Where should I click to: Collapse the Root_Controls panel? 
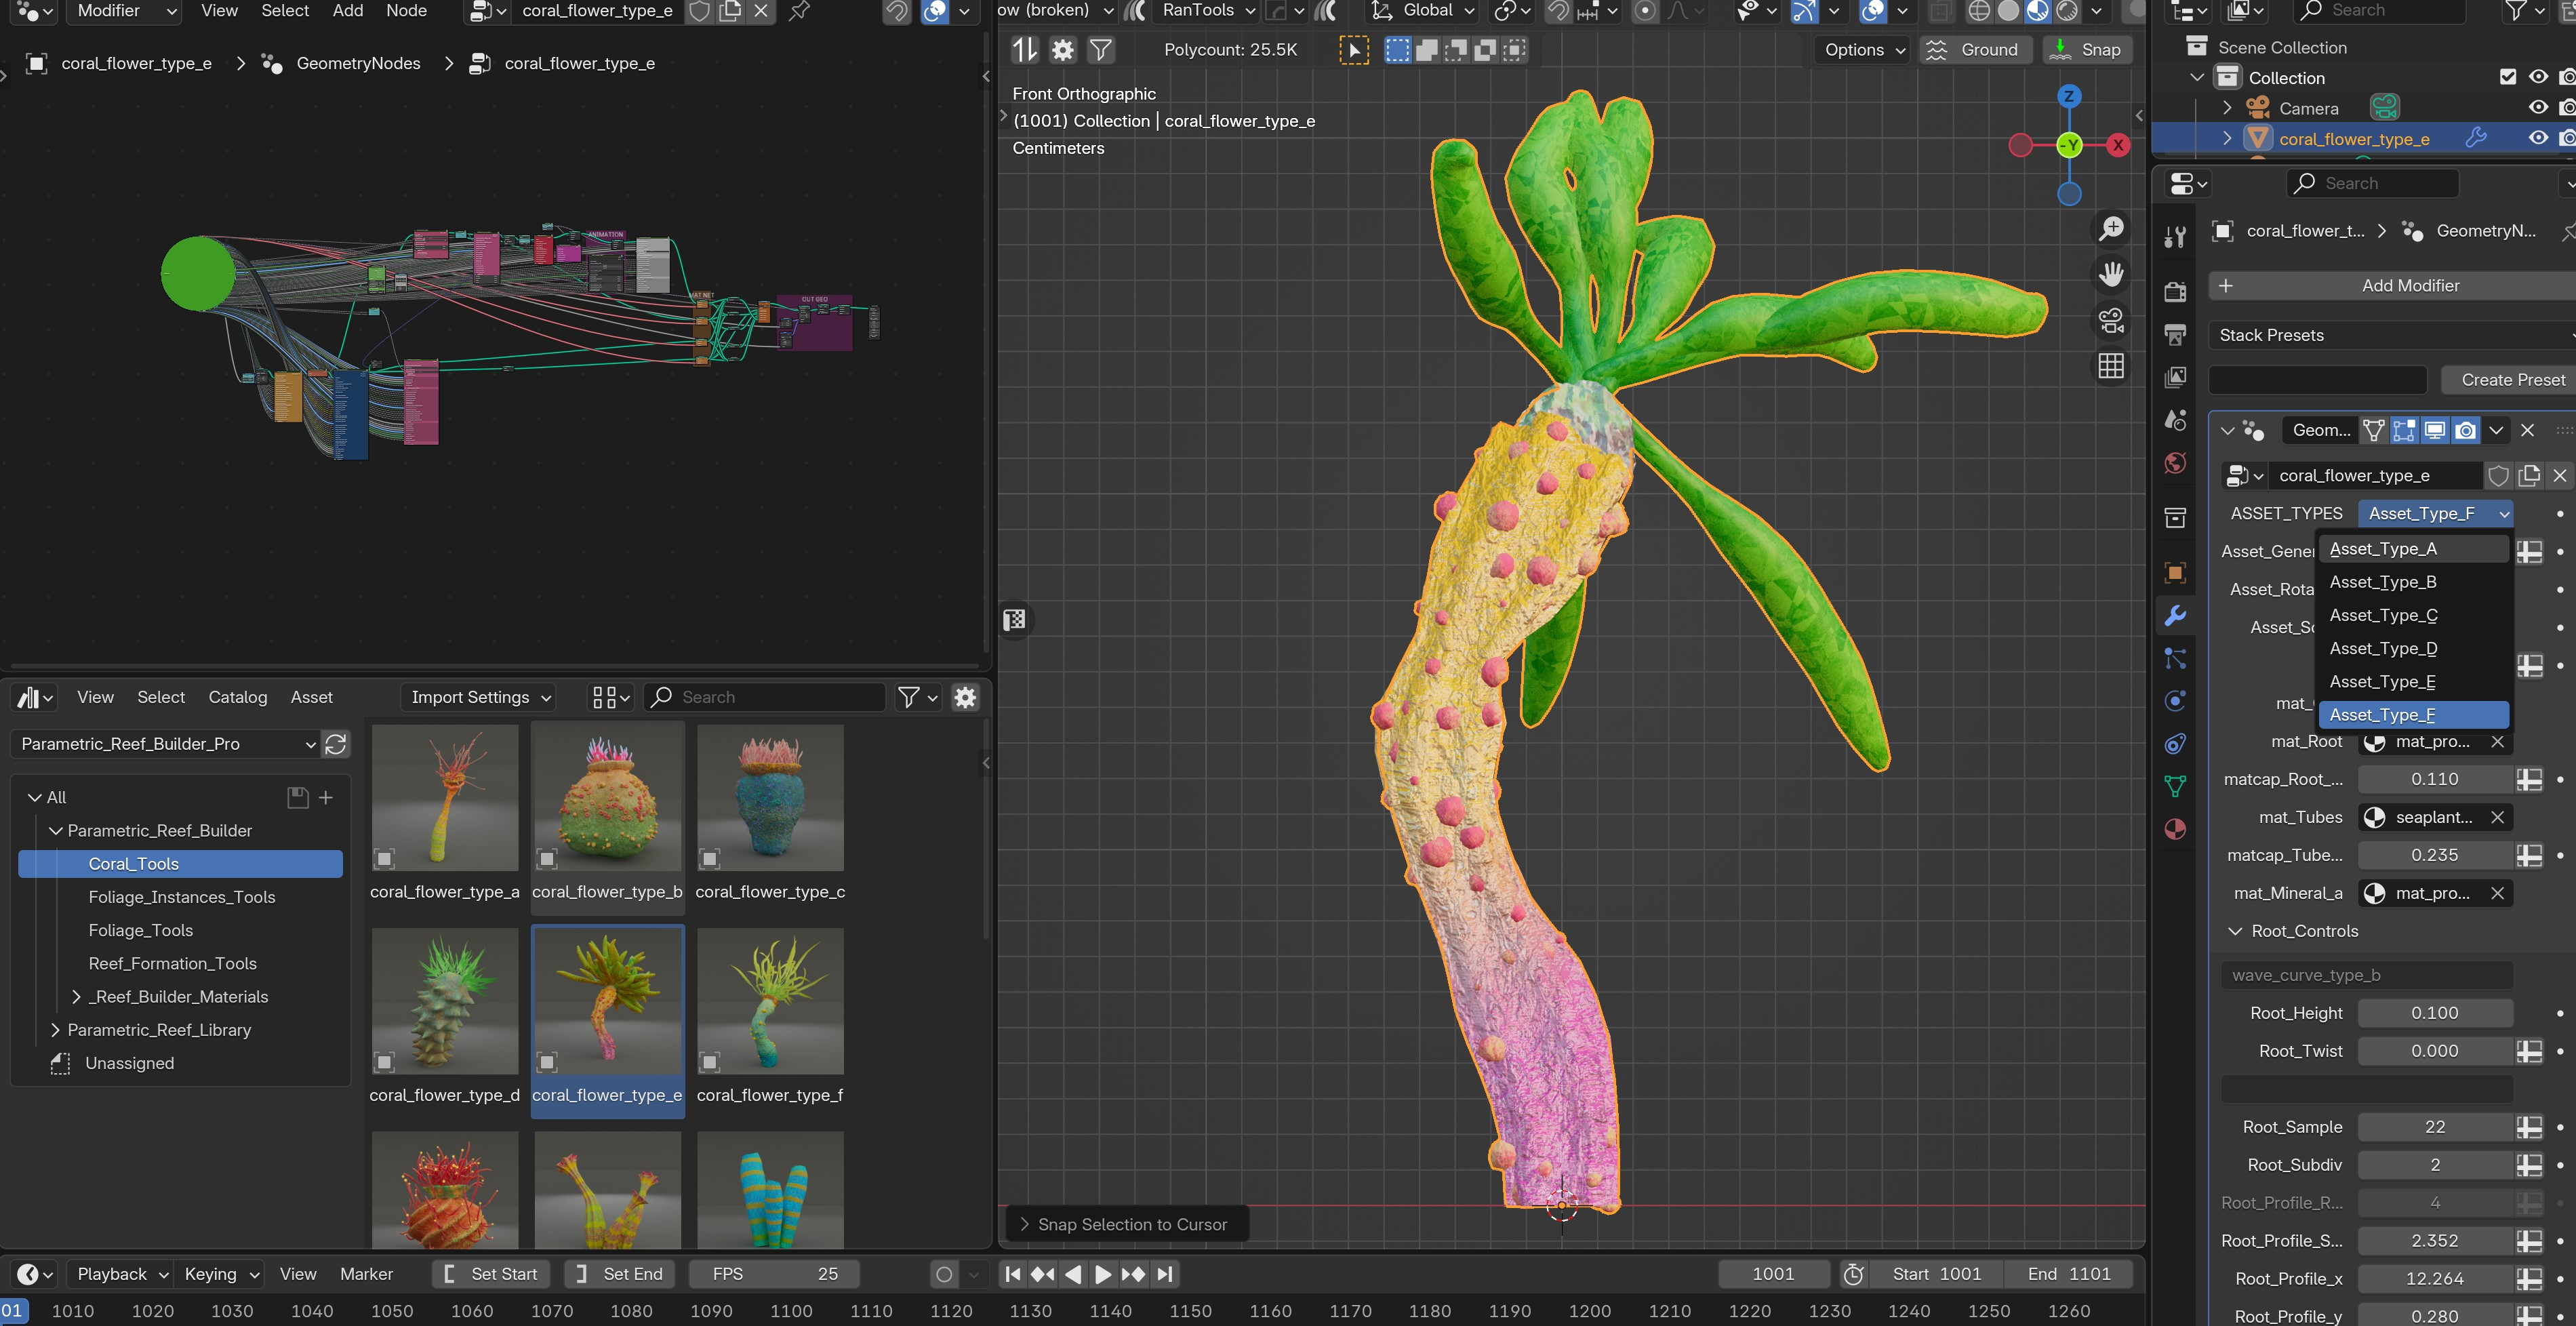click(x=2235, y=931)
